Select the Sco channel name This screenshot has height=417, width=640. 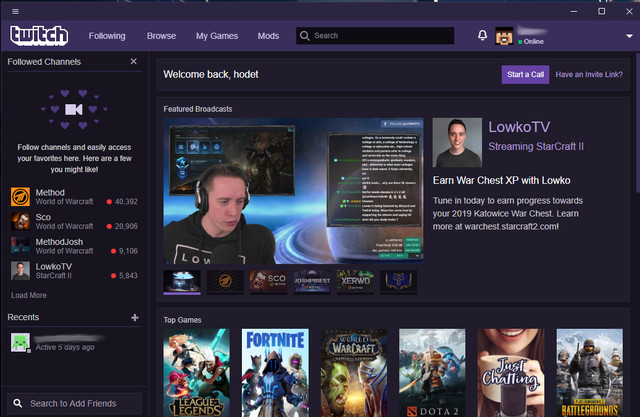point(43,217)
